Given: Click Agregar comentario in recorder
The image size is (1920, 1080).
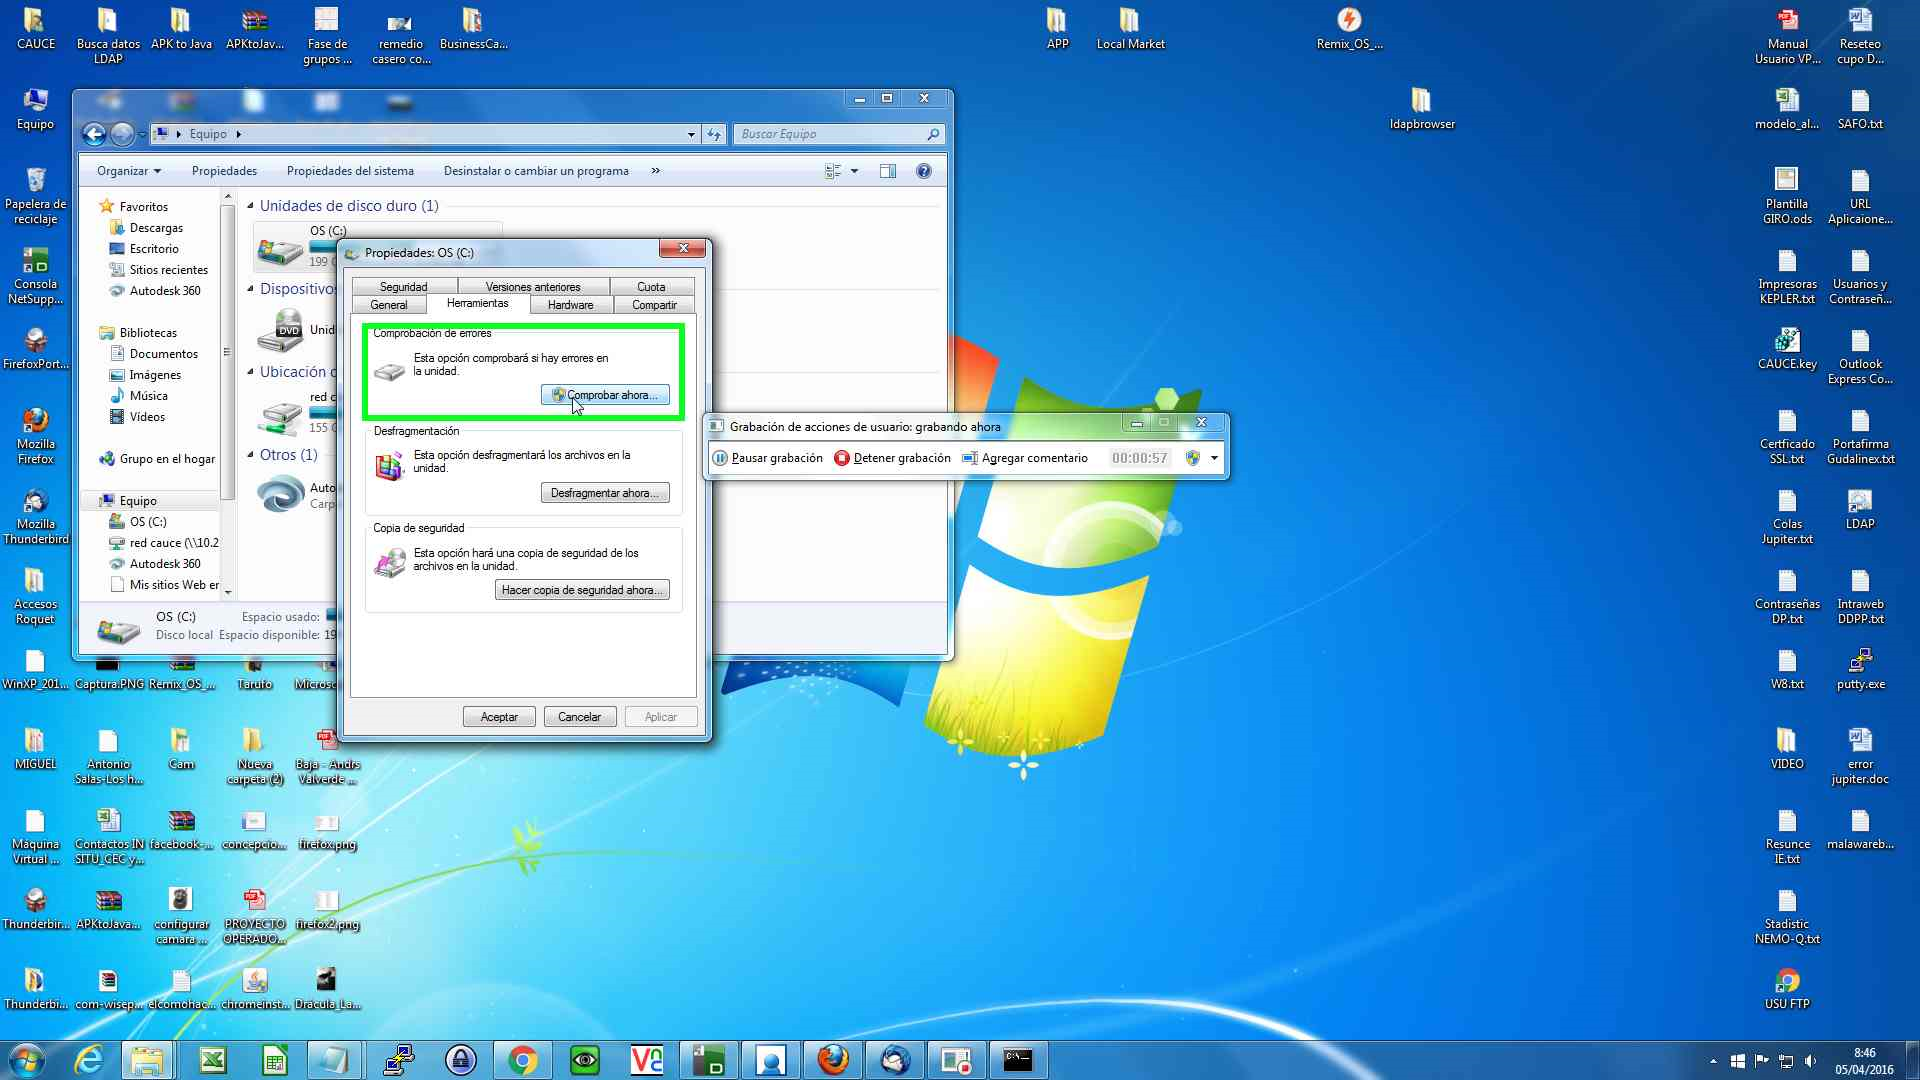Looking at the screenshot, I should point(1025,458).
